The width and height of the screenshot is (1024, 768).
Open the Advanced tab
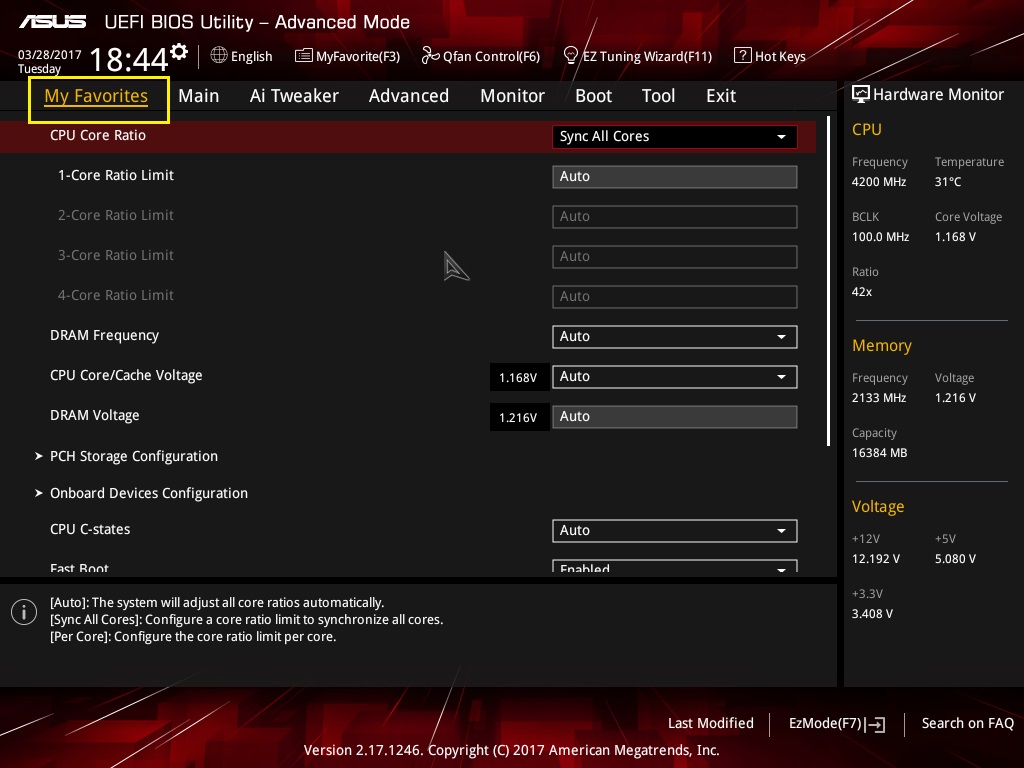click(x=409, y=96)
